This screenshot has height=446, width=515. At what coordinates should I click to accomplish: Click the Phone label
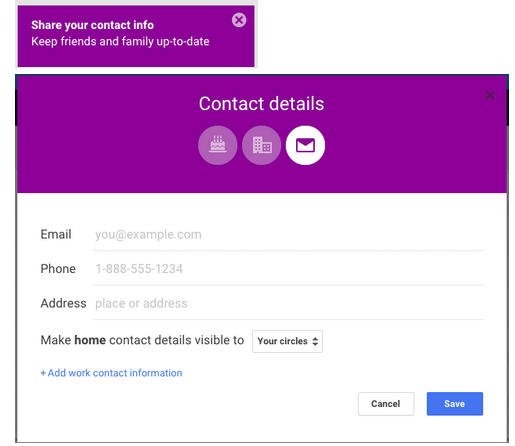point(58,269)
